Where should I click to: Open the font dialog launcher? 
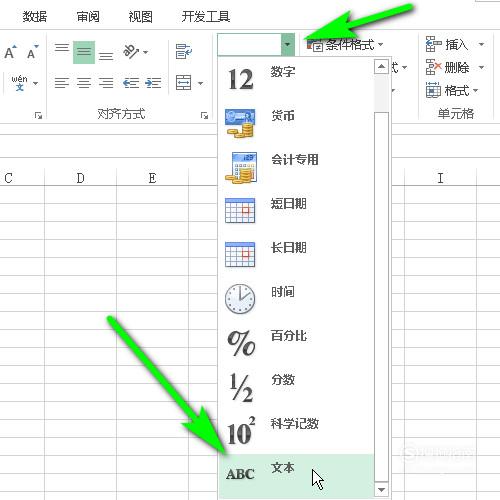pyautogui.click(x=38, y=115)
